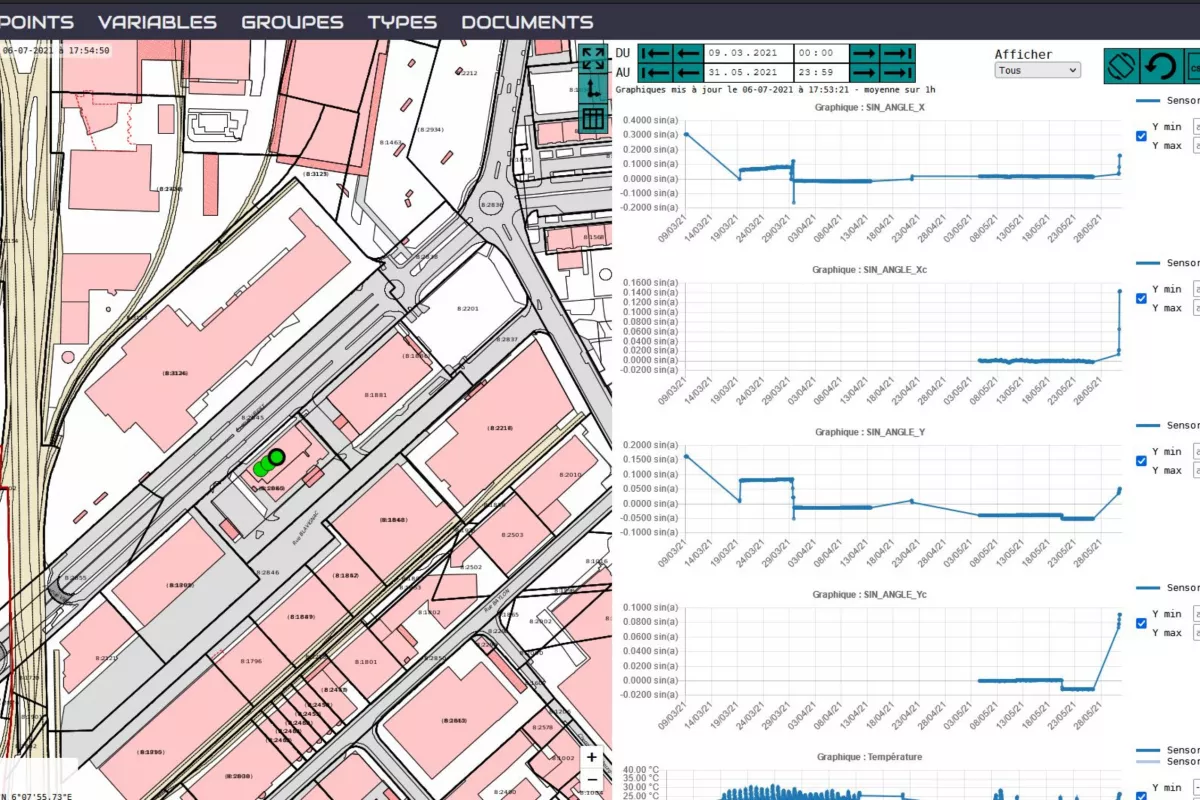Zoom in the map with plus button

click(592, 758)
